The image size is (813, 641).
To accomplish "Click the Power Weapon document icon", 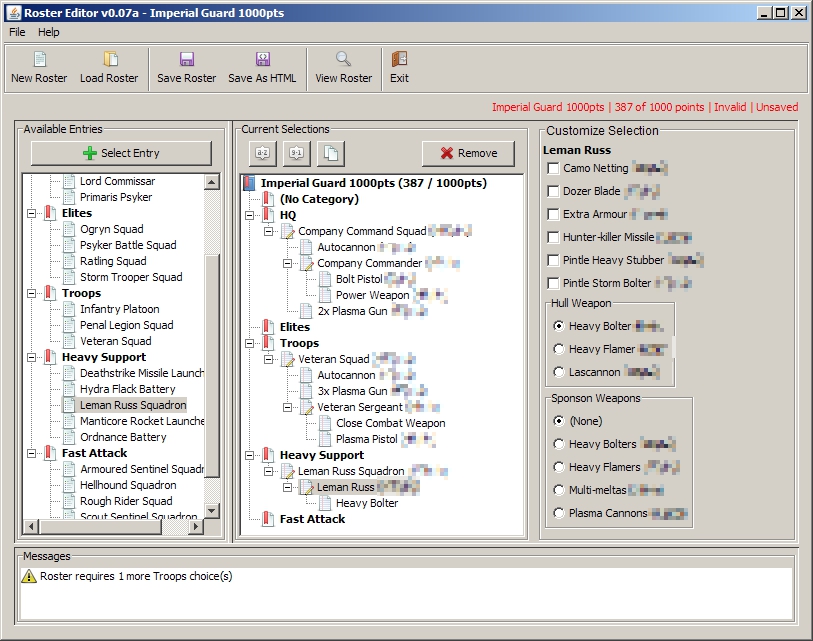I will tap(325, 295).
